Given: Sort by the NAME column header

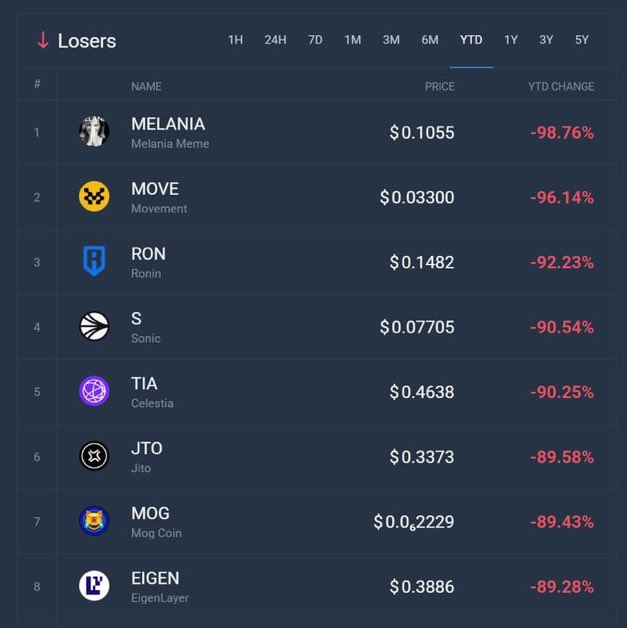Looking at the screenshot, I should tap(146, 87).
